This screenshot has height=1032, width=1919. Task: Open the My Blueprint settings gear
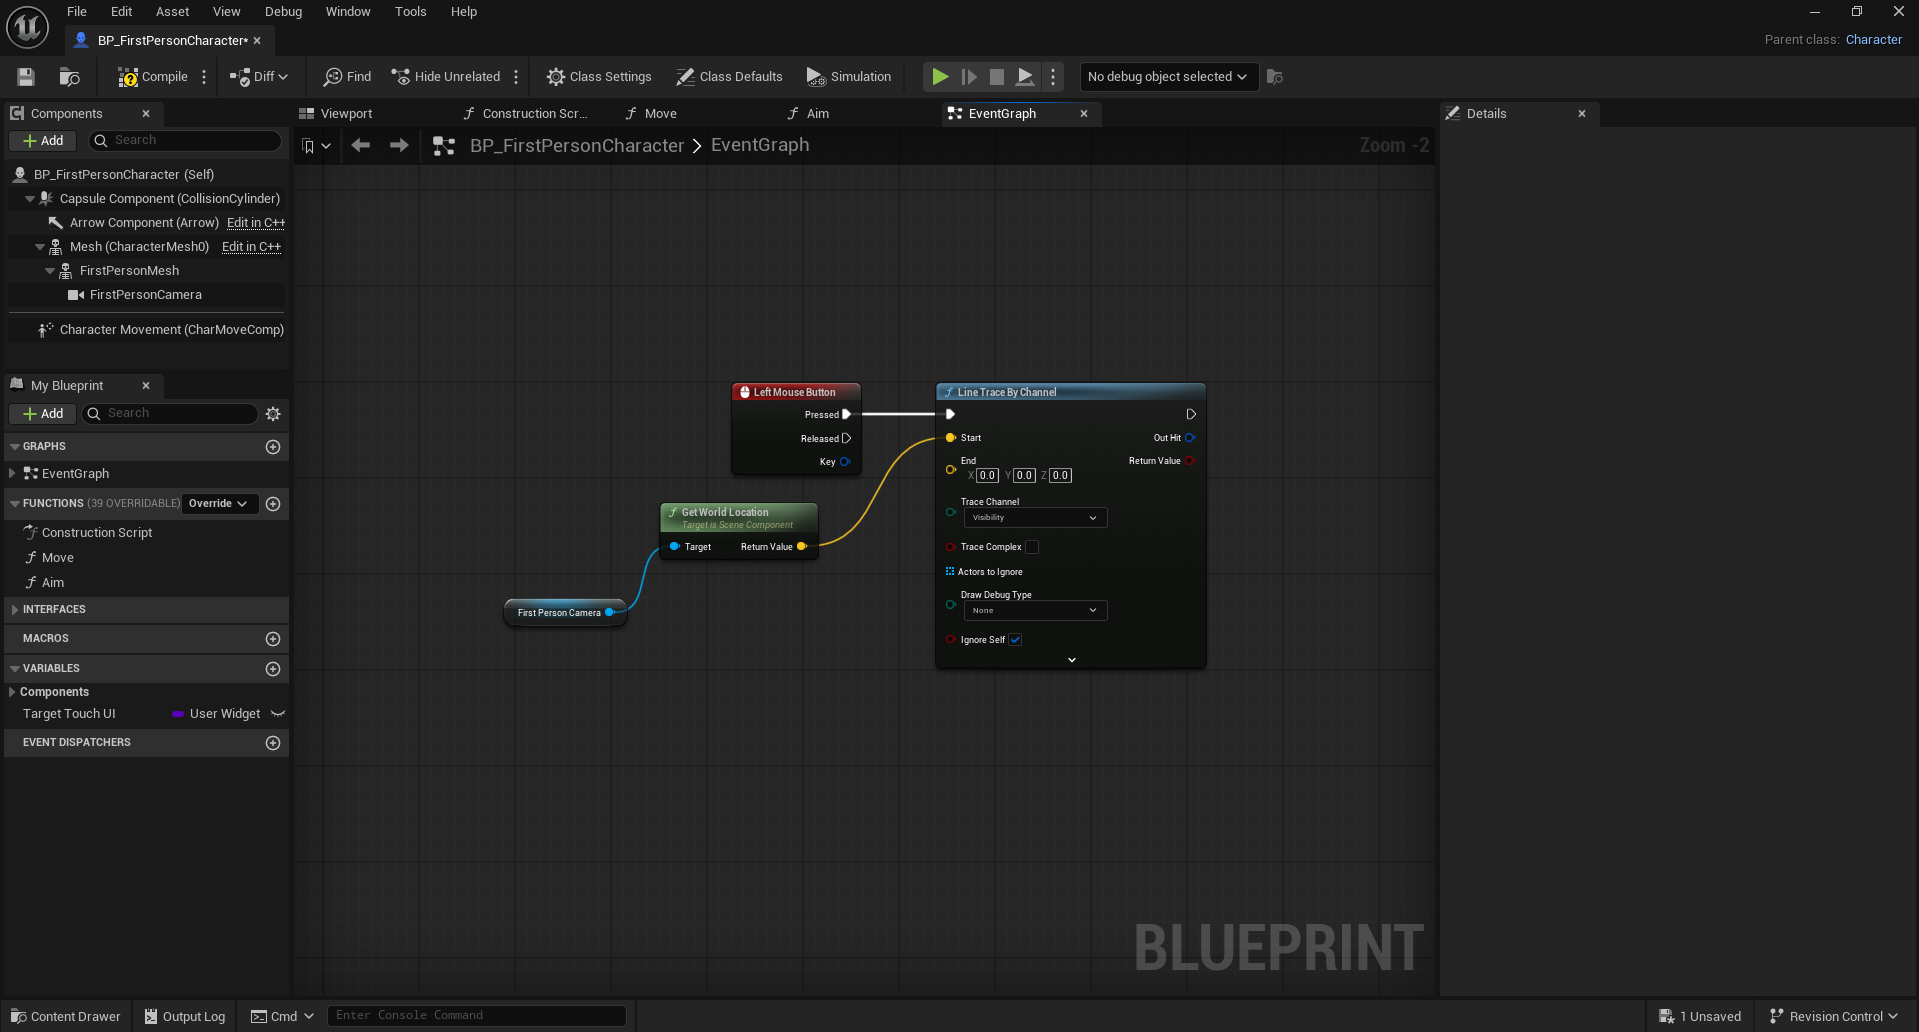click(x=273, y=414)
